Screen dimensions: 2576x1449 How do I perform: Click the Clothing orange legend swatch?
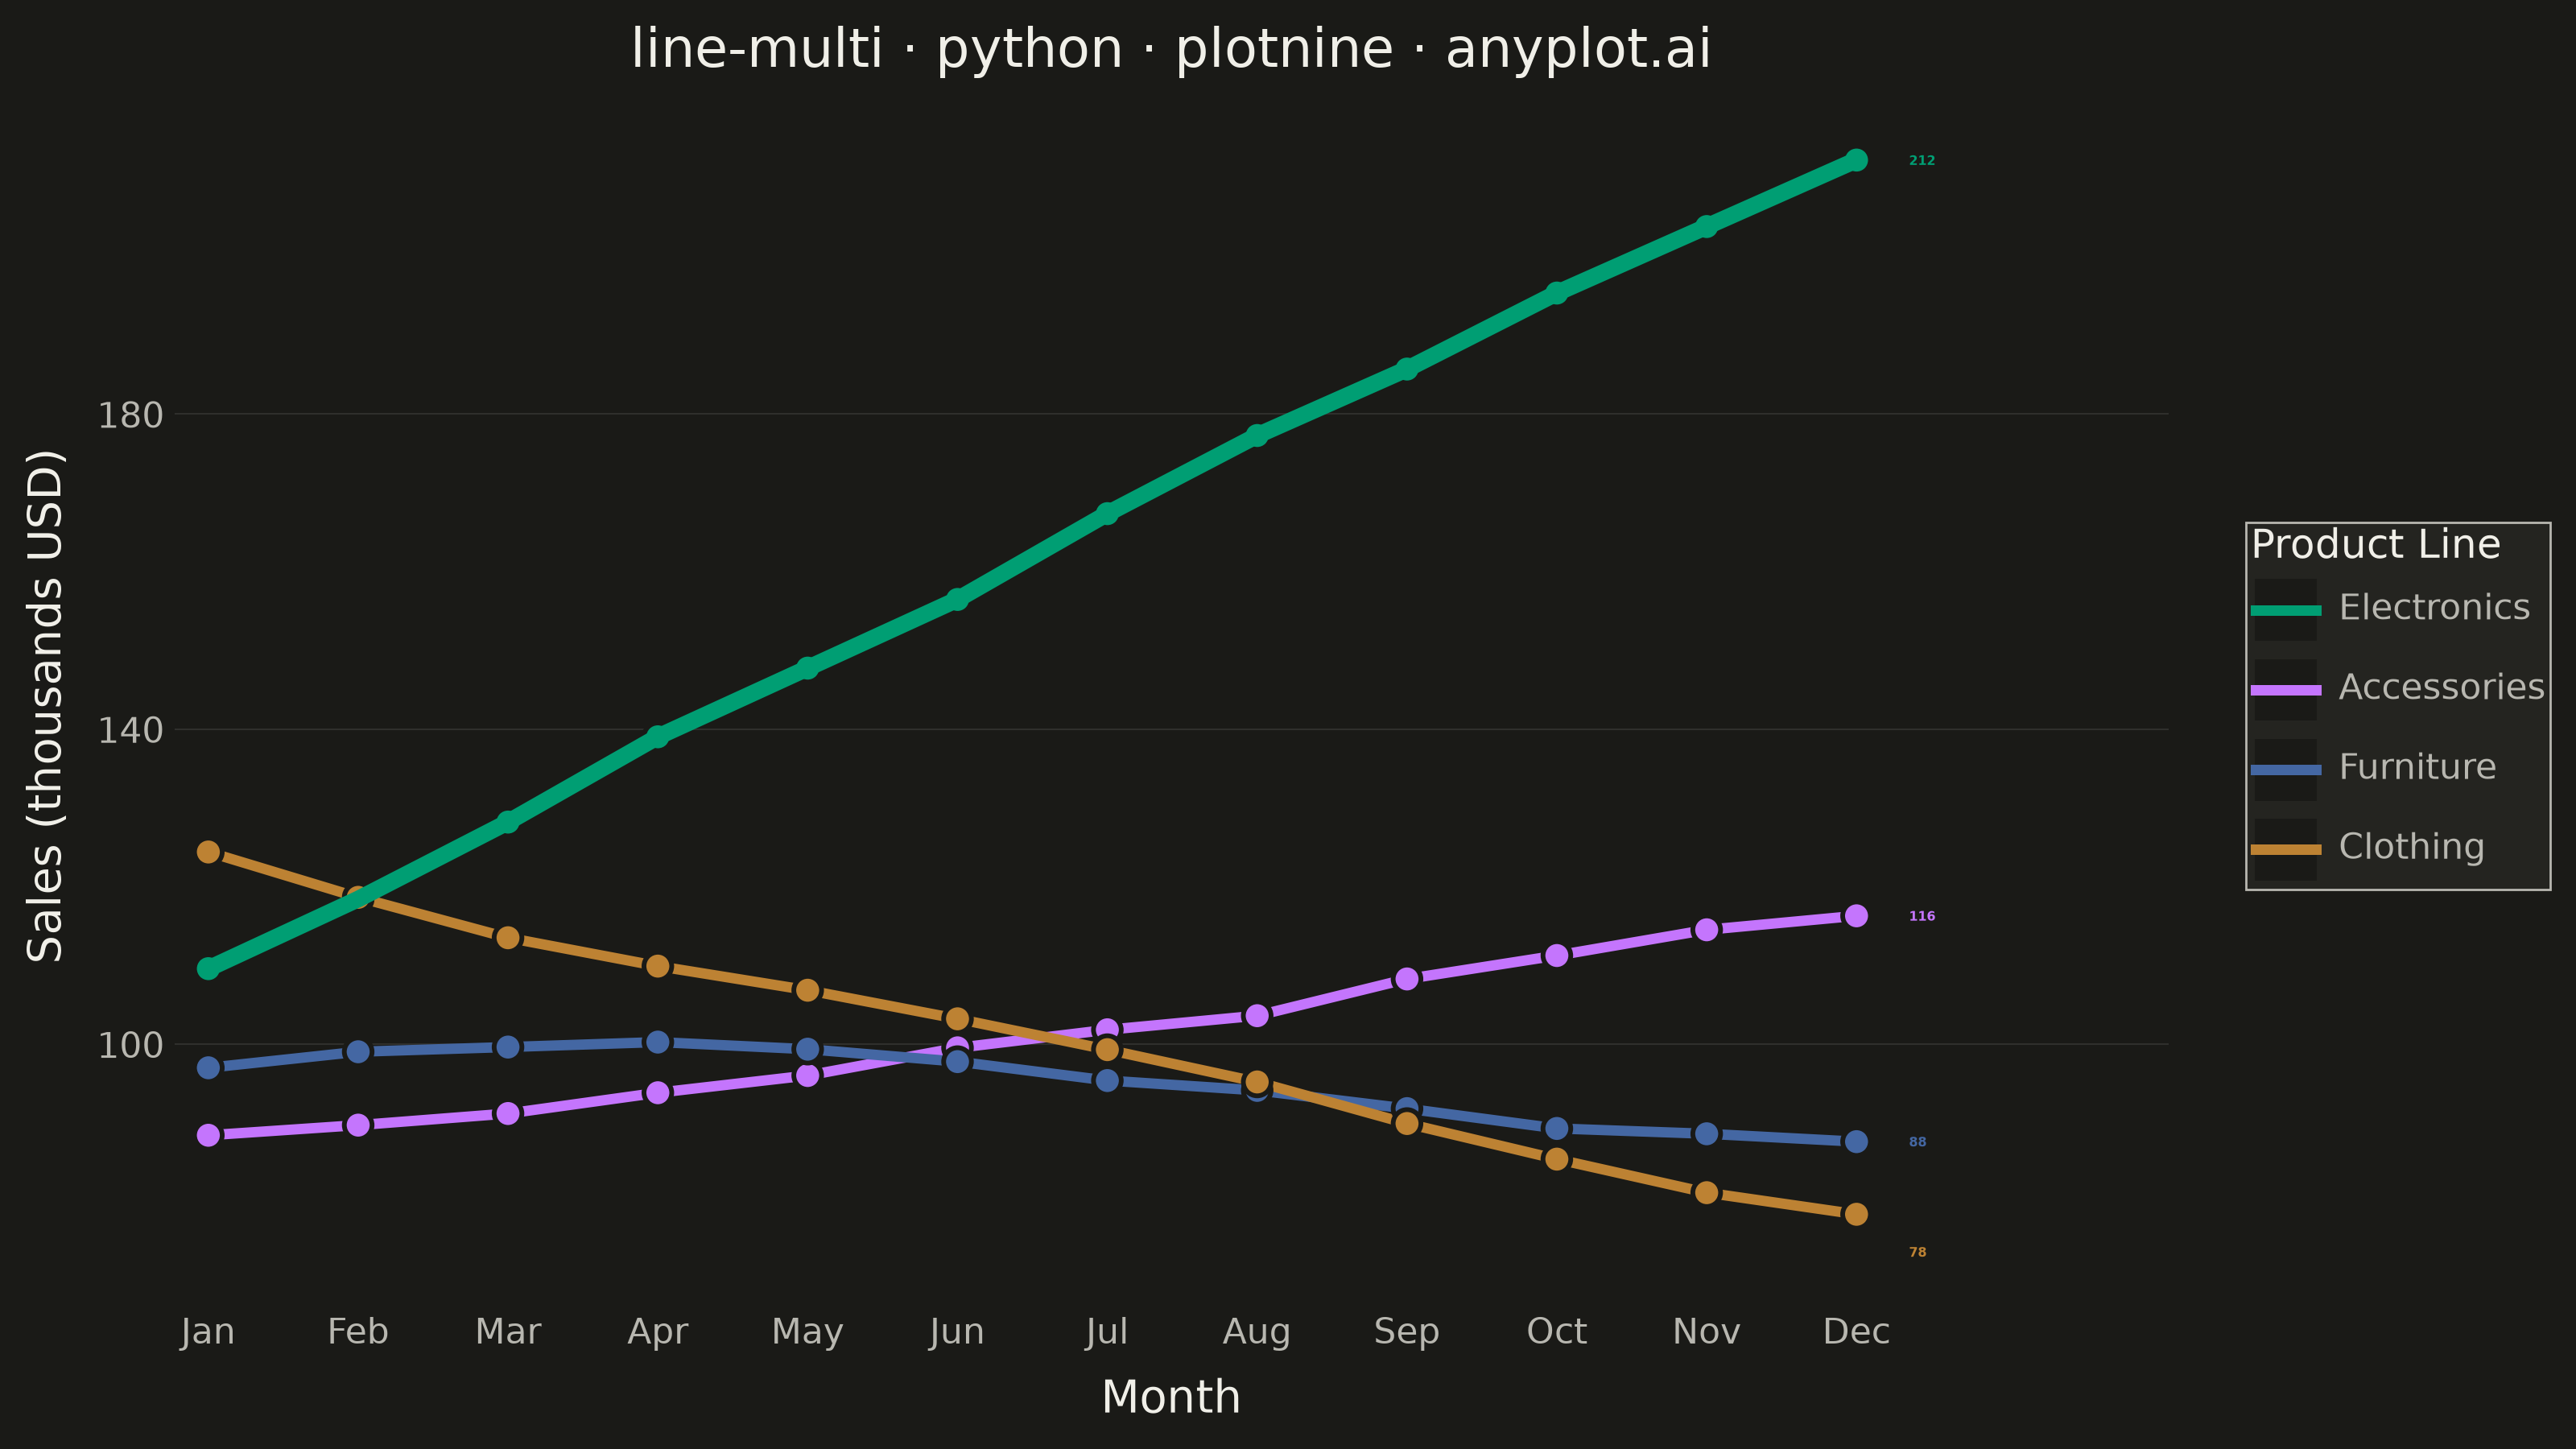(2285, 849)
